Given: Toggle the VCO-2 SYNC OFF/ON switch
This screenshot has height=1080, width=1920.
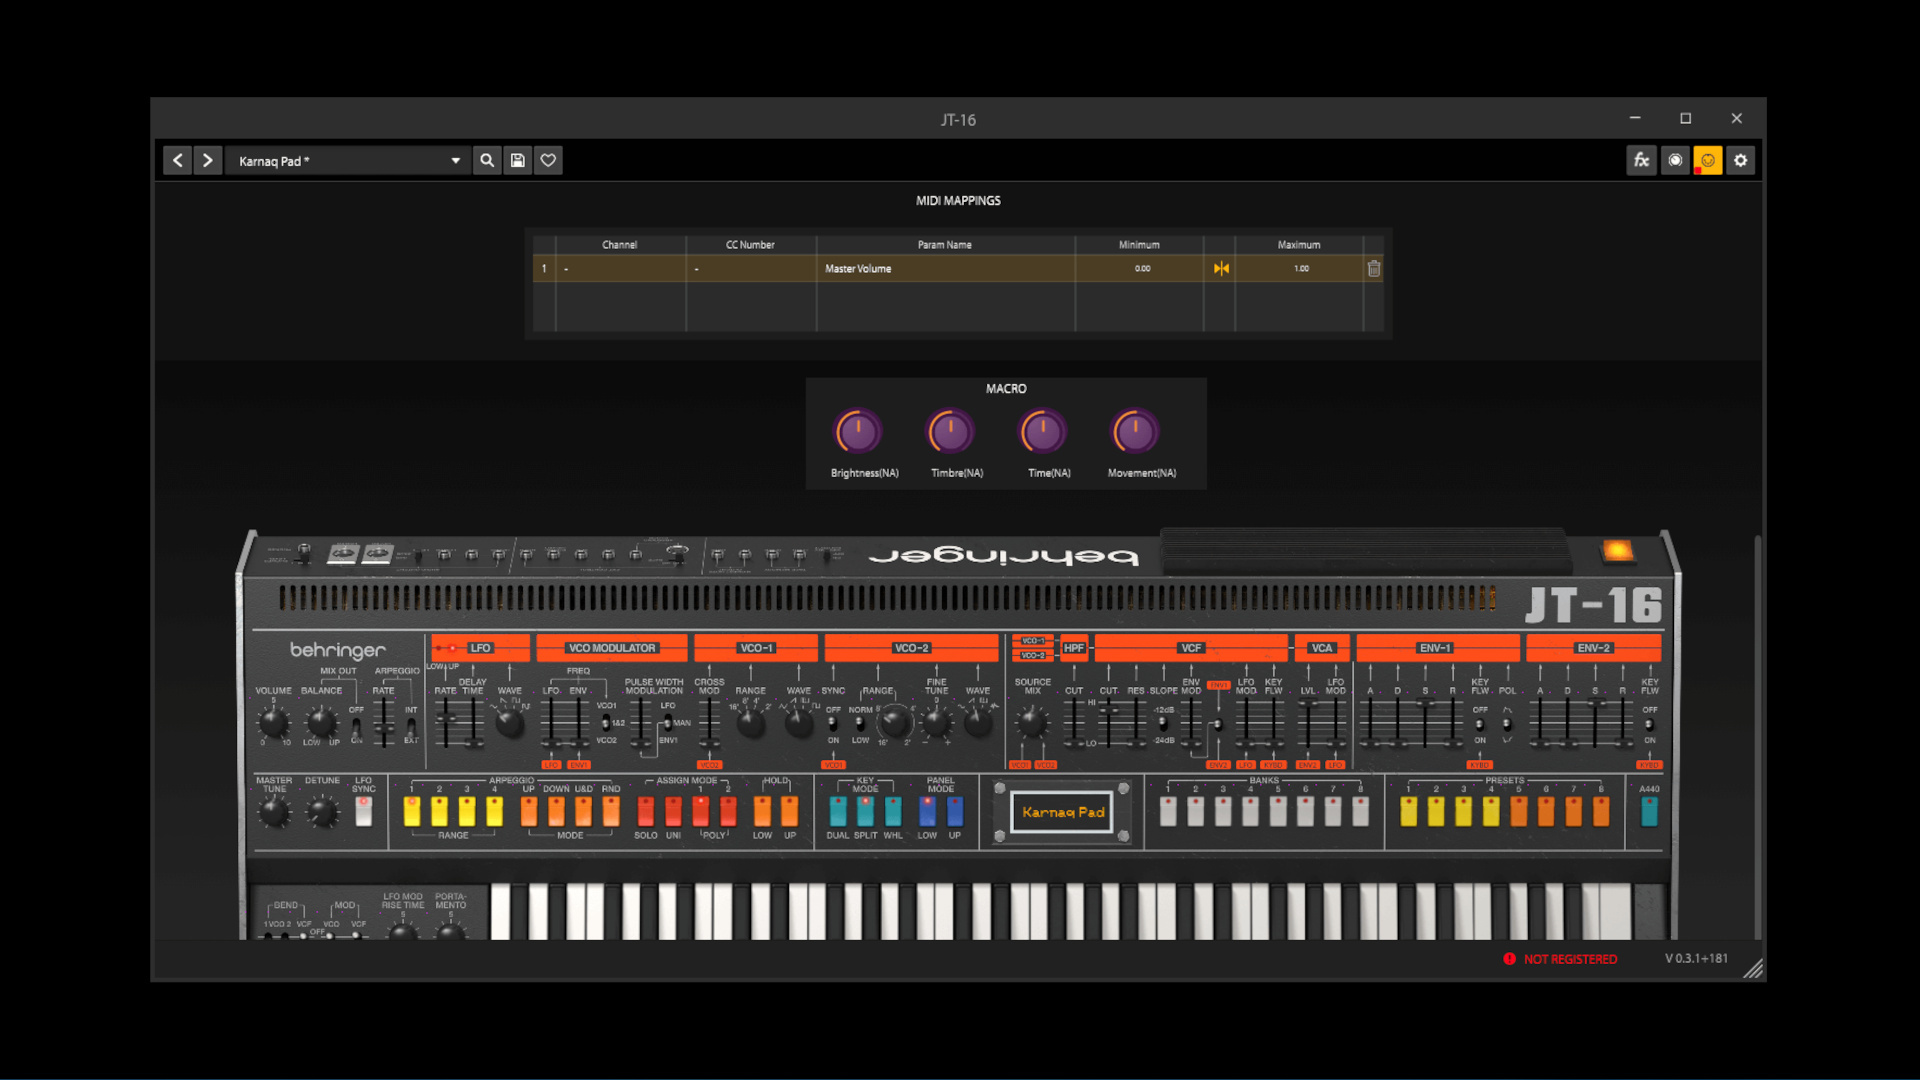Looking at the screenshot, I should pos(833,724).
